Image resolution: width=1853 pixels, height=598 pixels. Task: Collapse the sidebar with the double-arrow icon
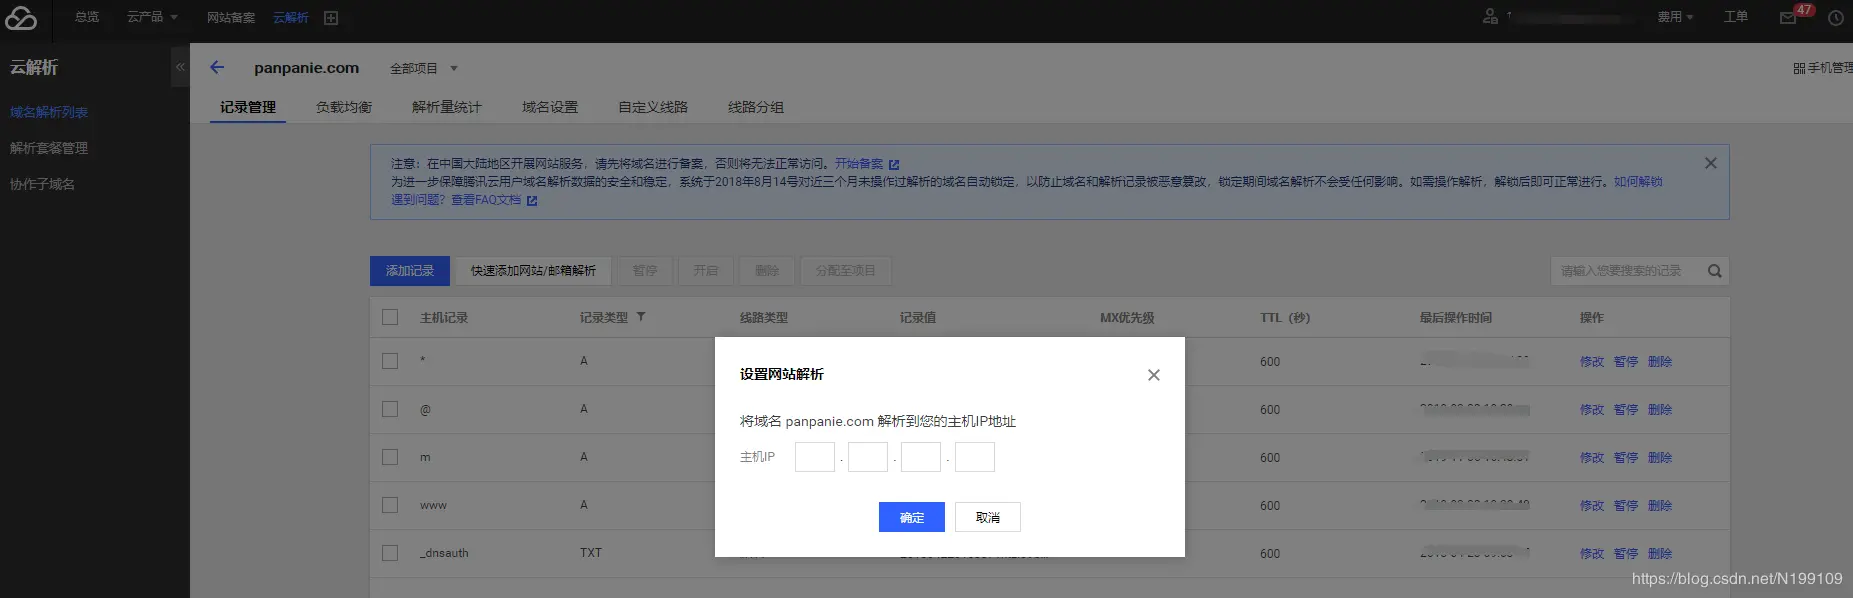click(x=180, y=67)
